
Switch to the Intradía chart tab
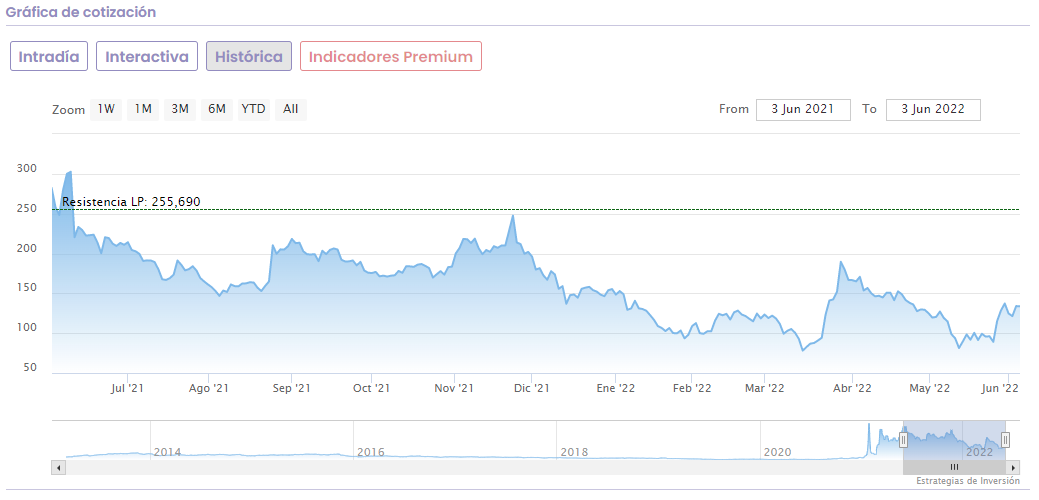click(49, 56)
